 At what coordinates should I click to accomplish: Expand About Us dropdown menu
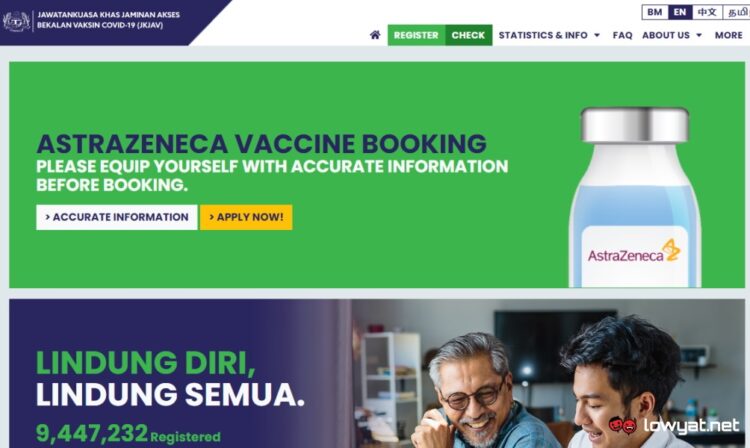point(672,35)
